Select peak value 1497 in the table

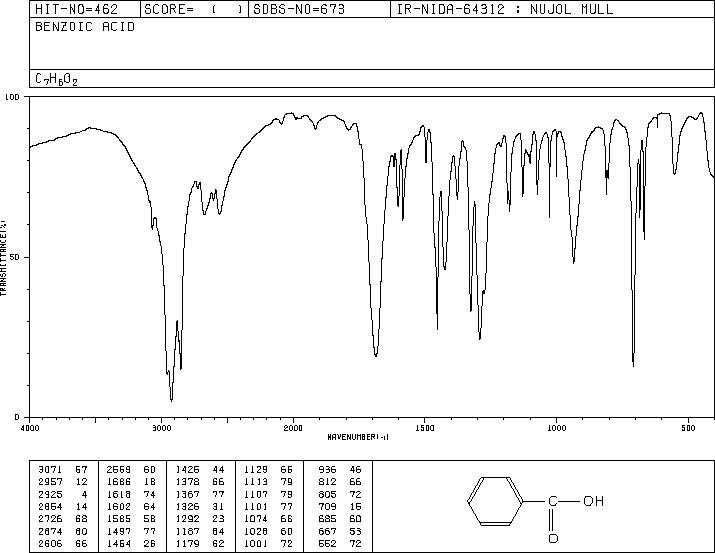pos(119,531)
